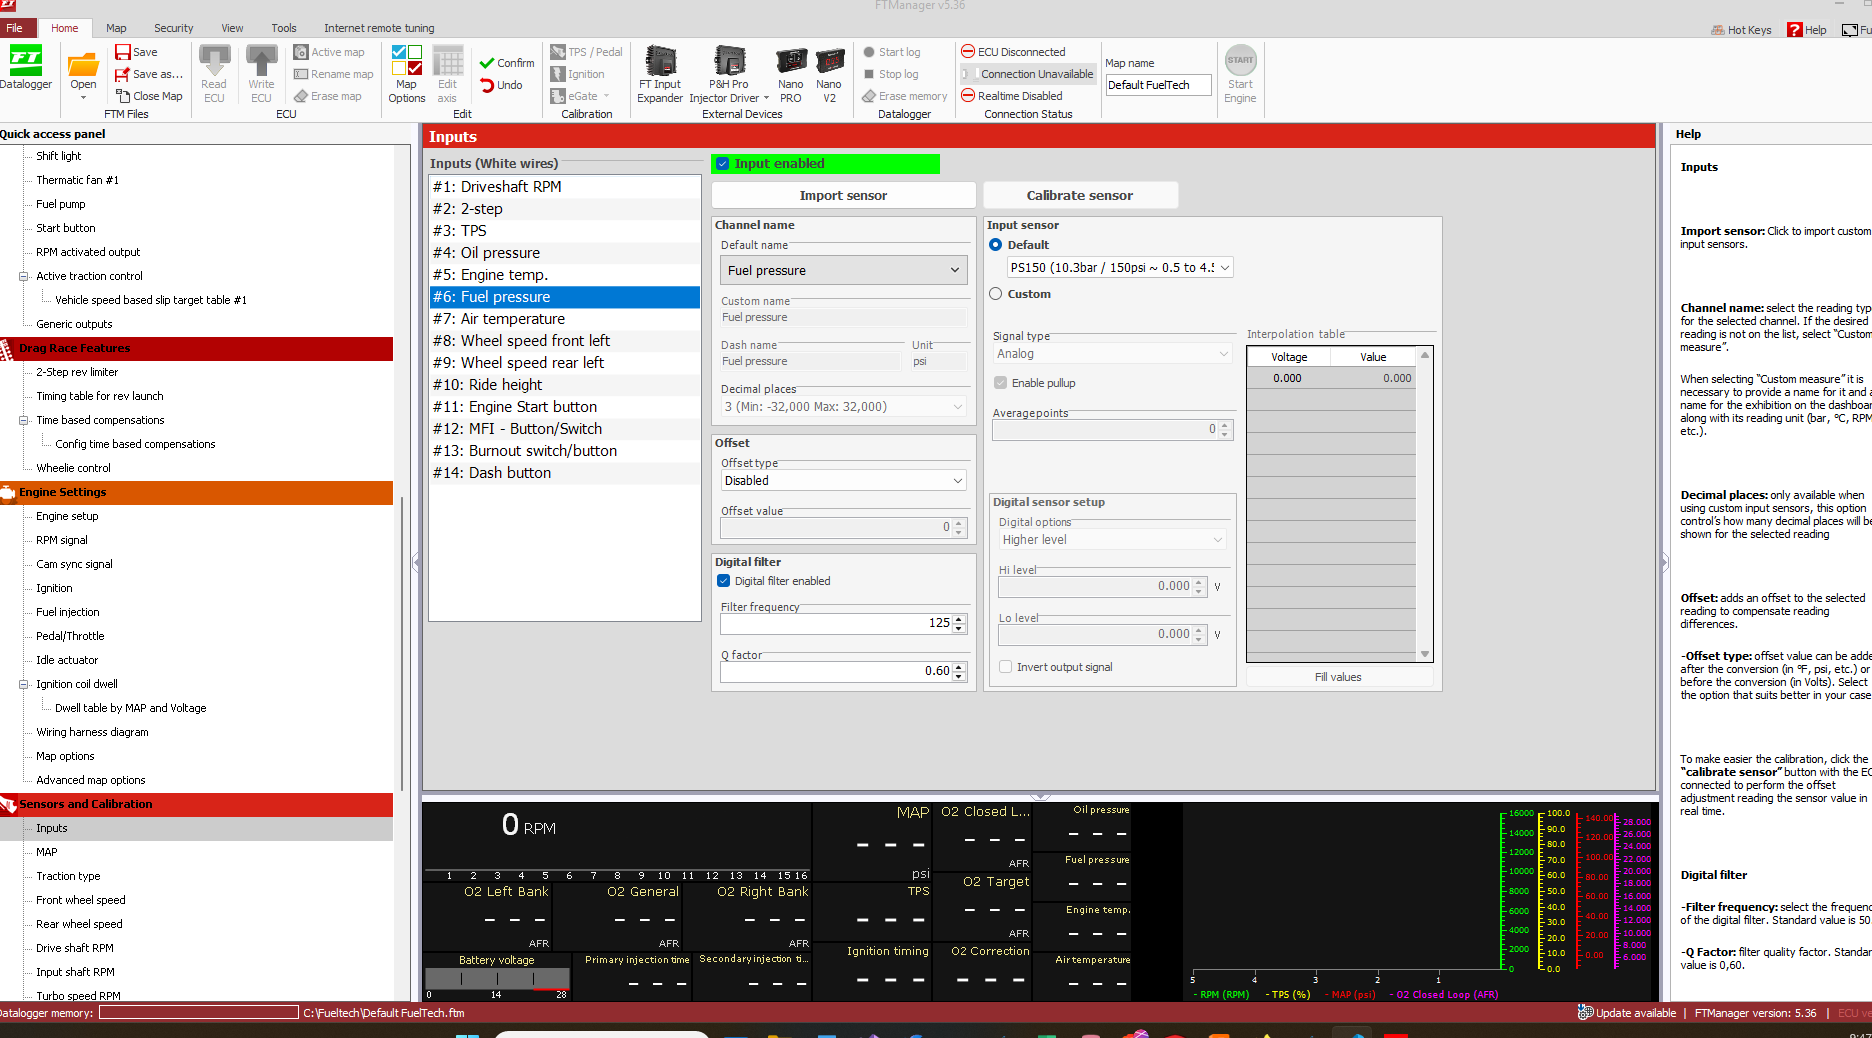Screen dimensions: 1872x1038
Task: Open Internet remote tuning tab
Action: [x=379, y=28]
